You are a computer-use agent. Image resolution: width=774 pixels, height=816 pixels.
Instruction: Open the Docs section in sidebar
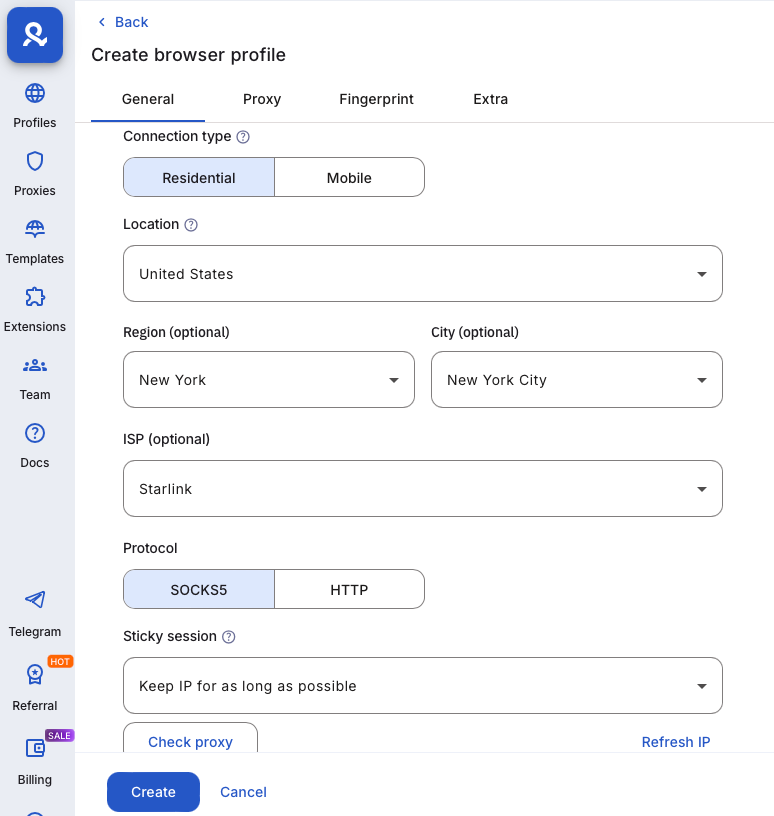pos(35,445)
